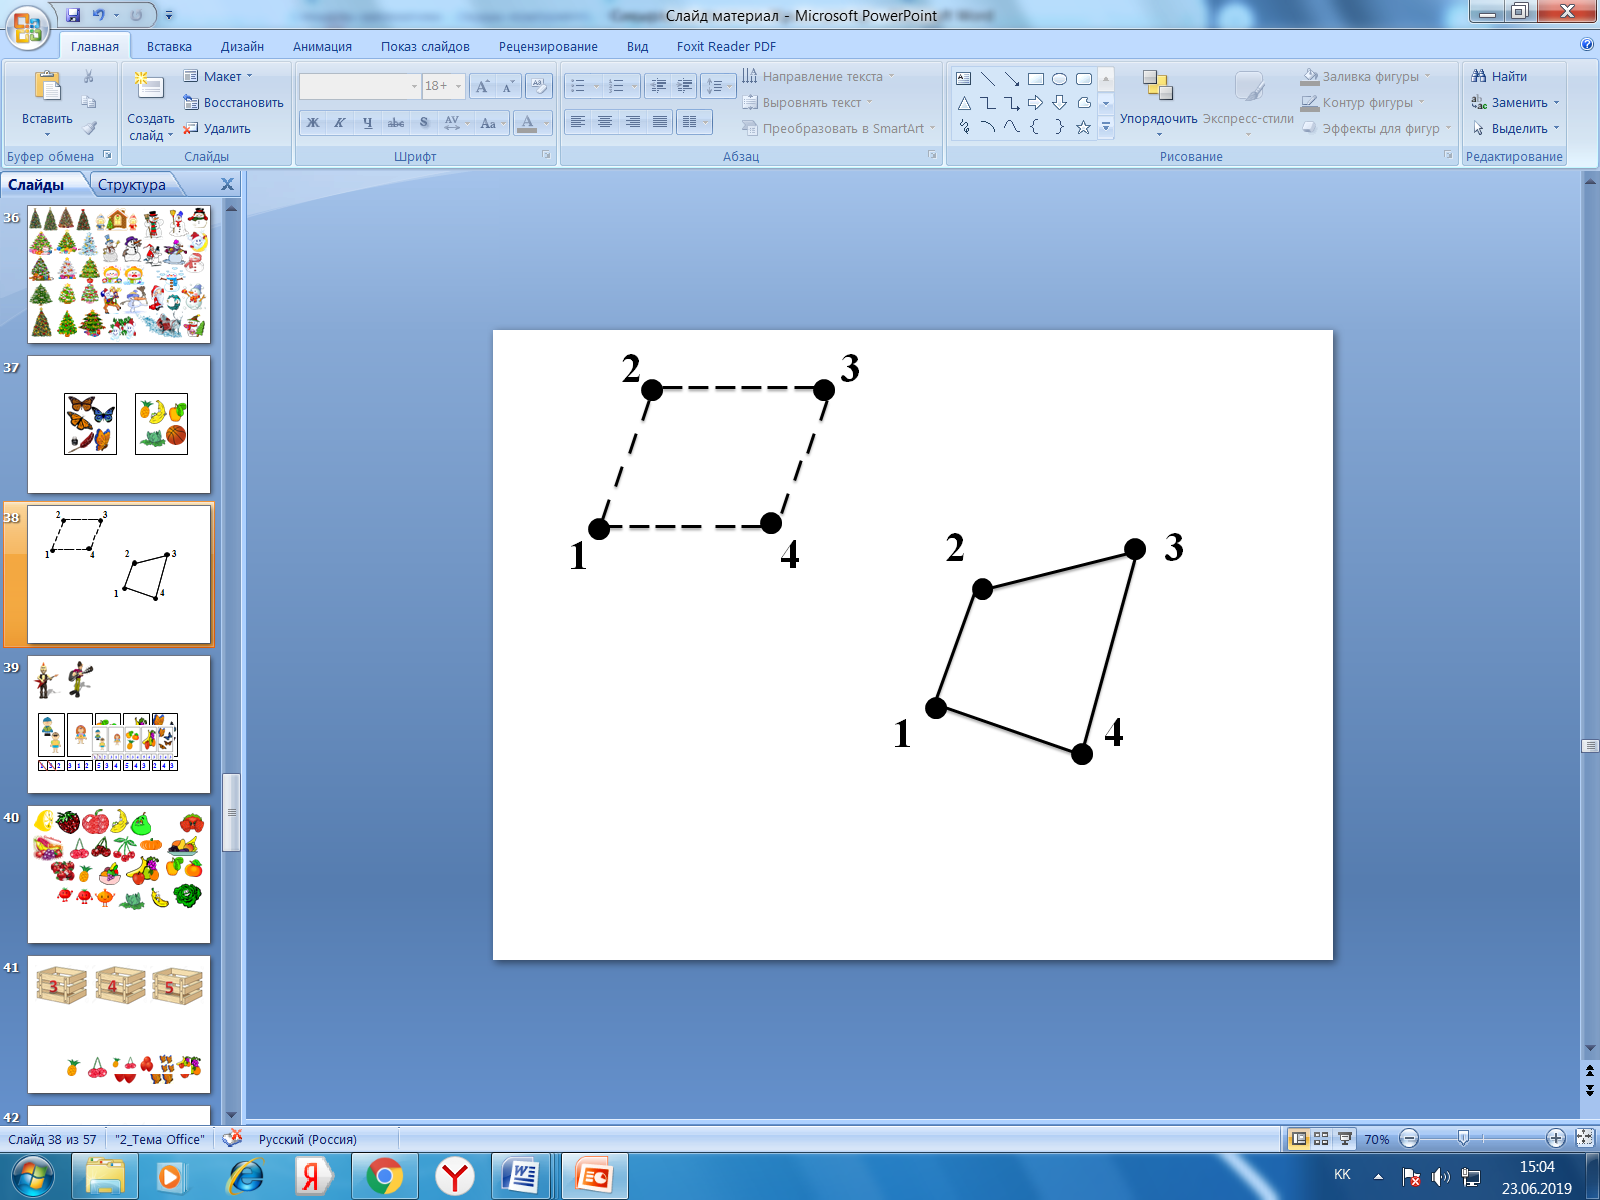The image size is (1600, 1200).
Task: Click the Удалить slide button
Action: pos(217,128)
